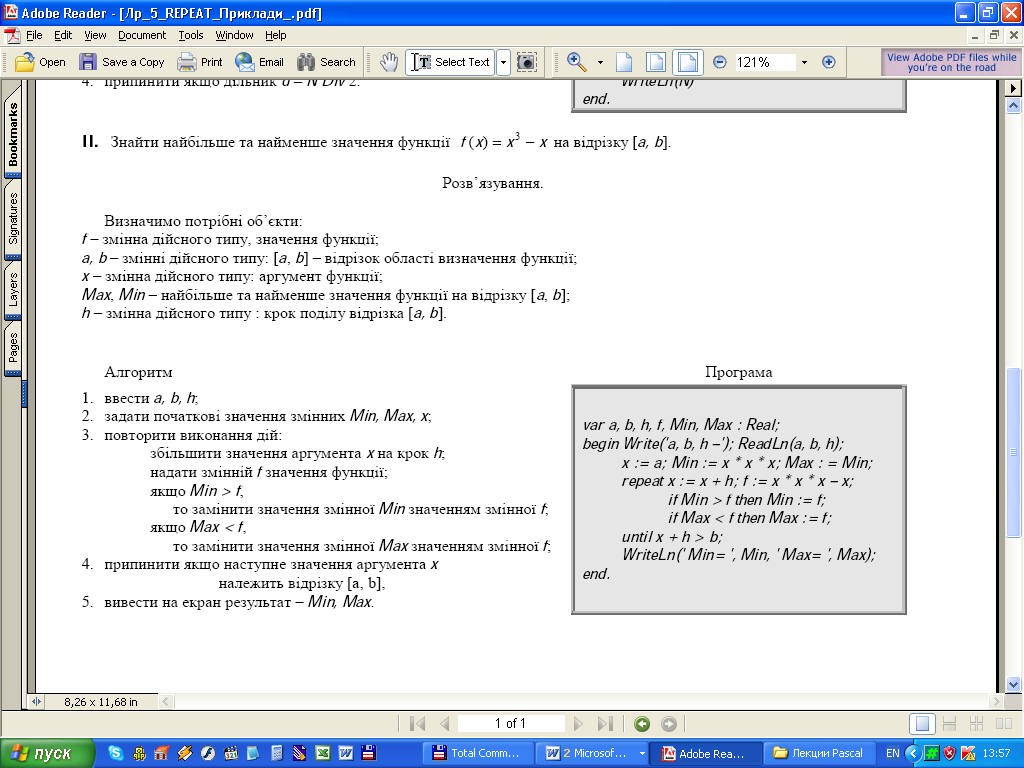This screenshot has width=1024, height=768.
Task: Set Fit Page view
Action: click(656, 62)
